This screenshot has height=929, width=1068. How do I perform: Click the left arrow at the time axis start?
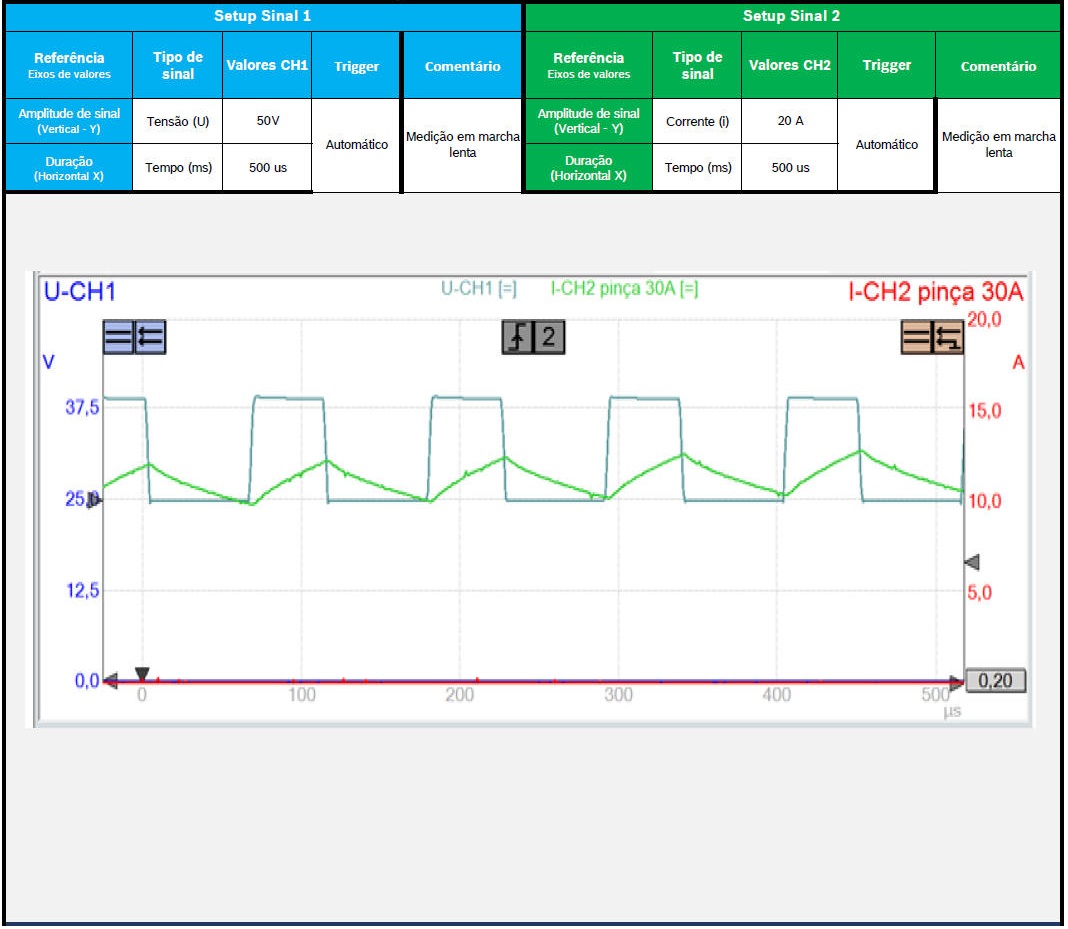coord(111,681)
